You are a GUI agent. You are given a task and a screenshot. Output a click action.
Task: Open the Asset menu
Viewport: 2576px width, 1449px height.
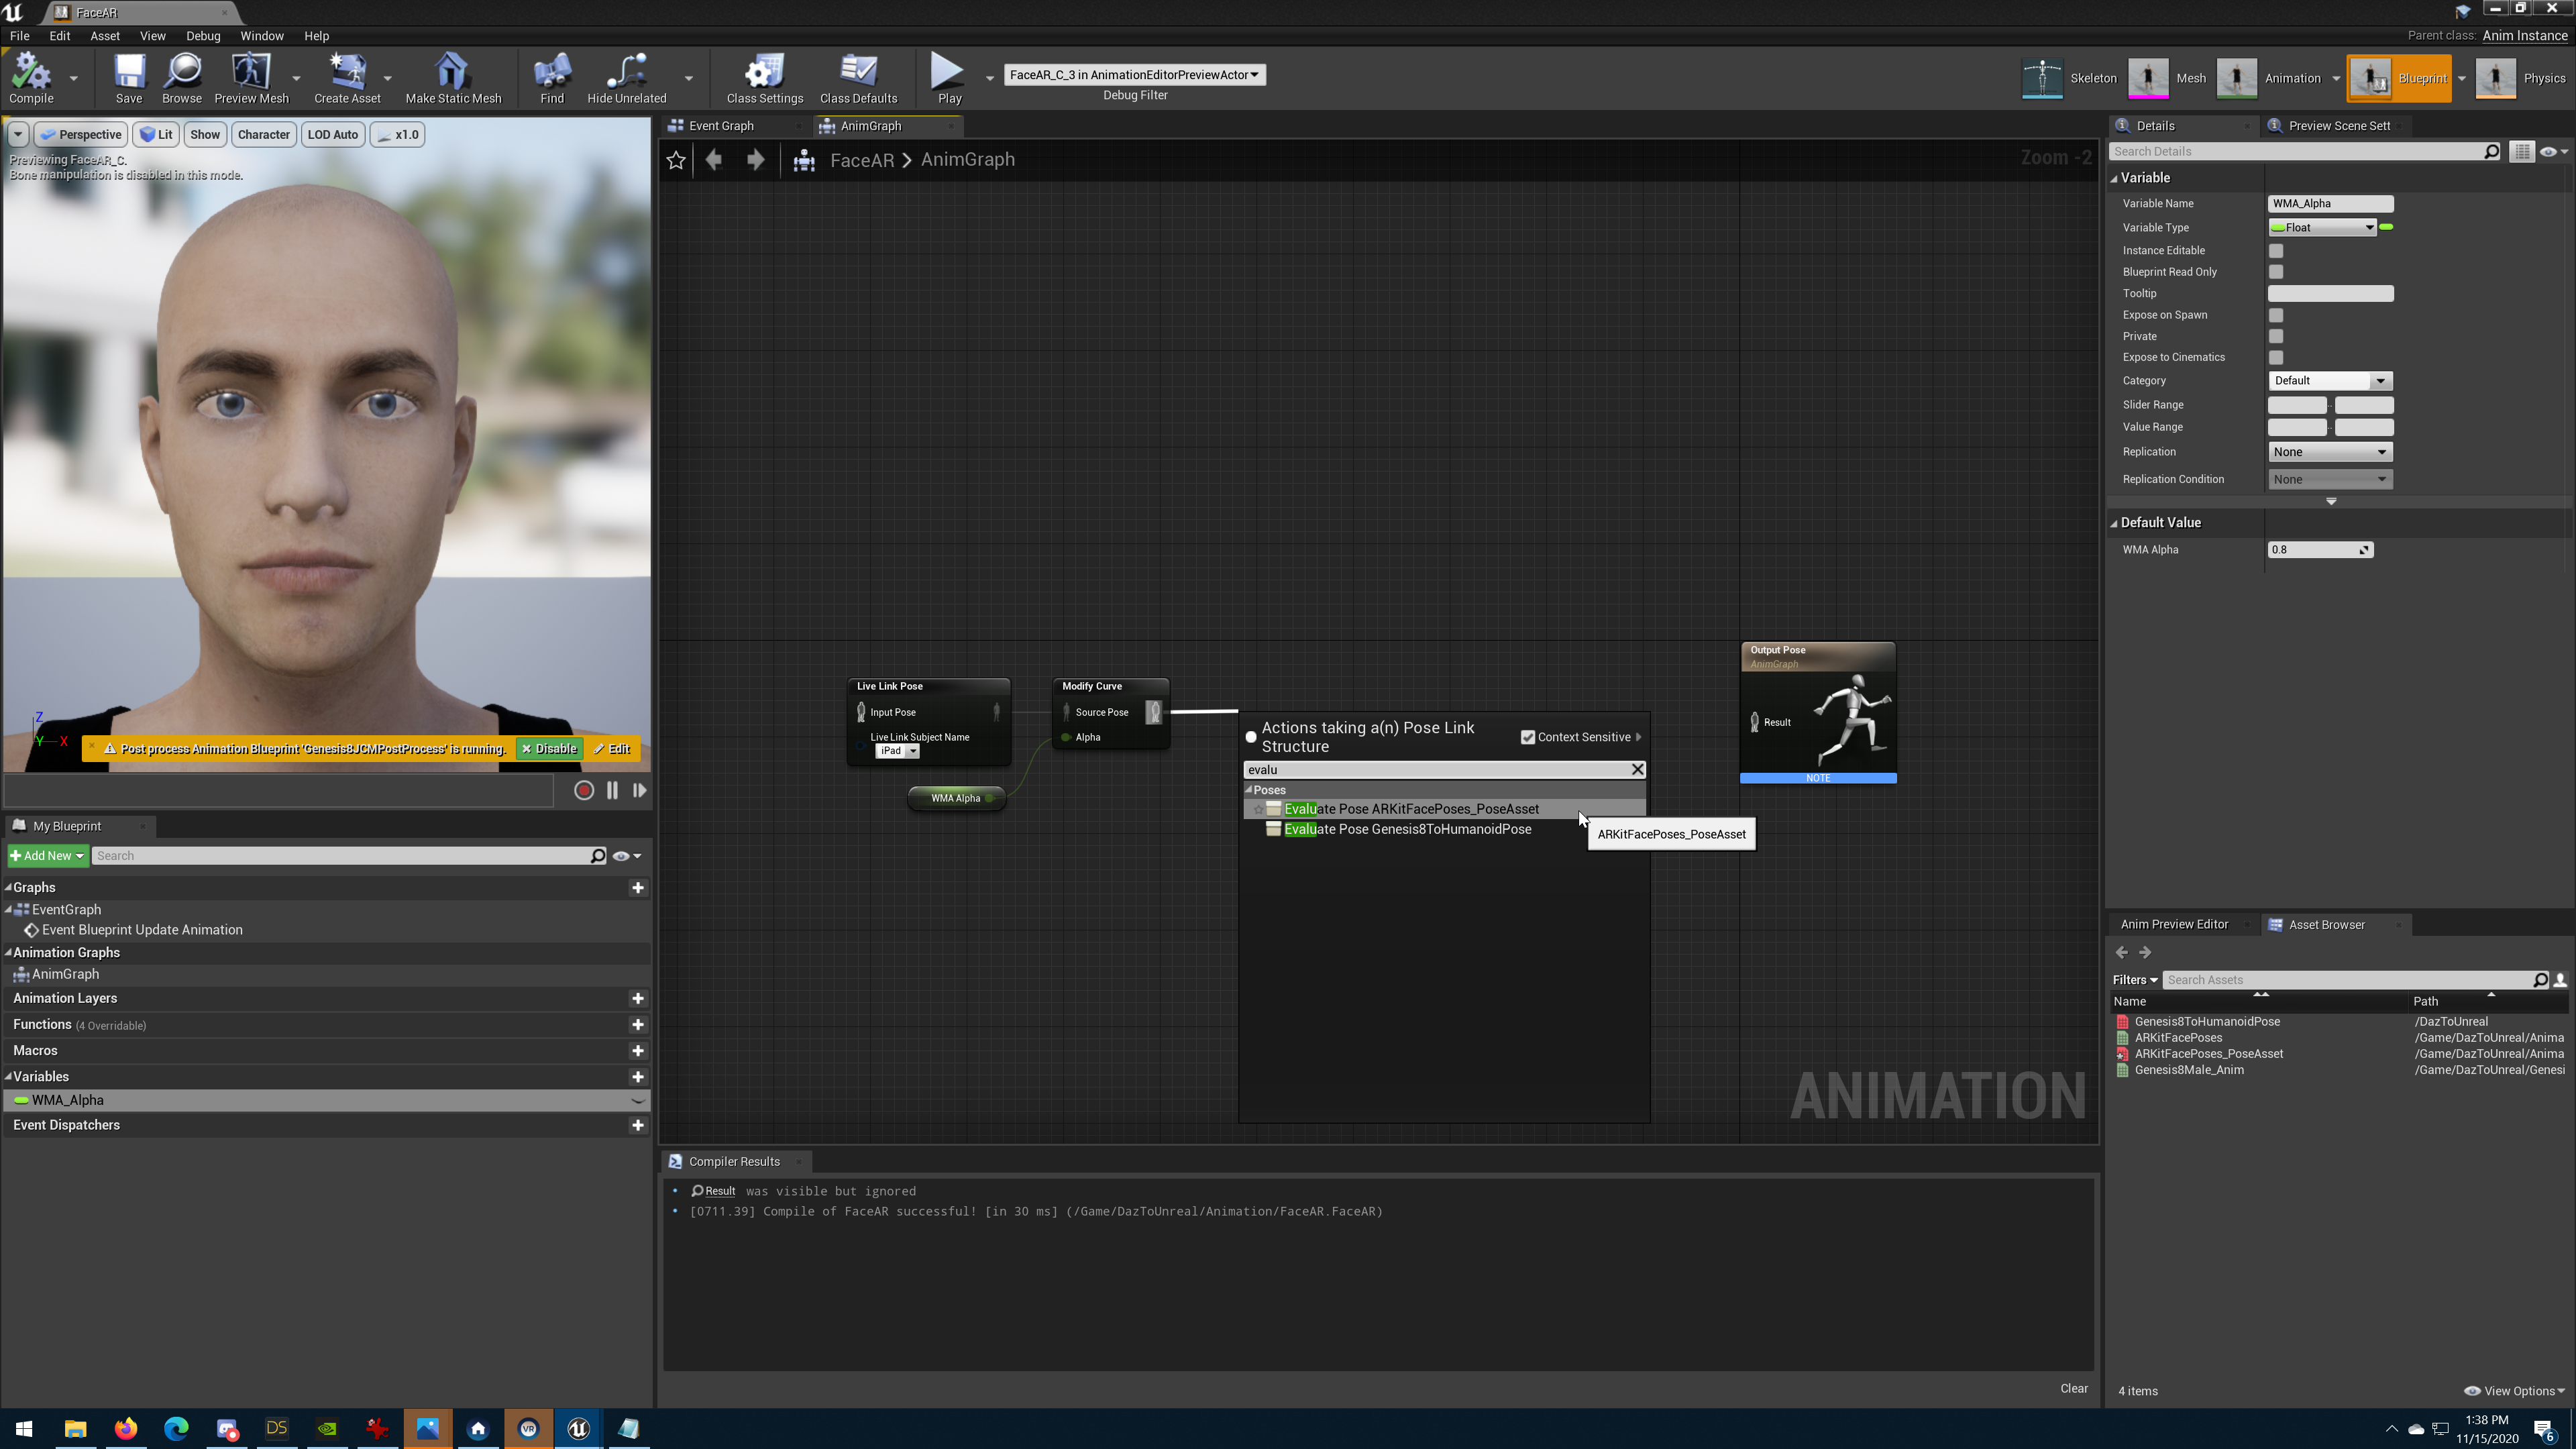tap(105, 36)
